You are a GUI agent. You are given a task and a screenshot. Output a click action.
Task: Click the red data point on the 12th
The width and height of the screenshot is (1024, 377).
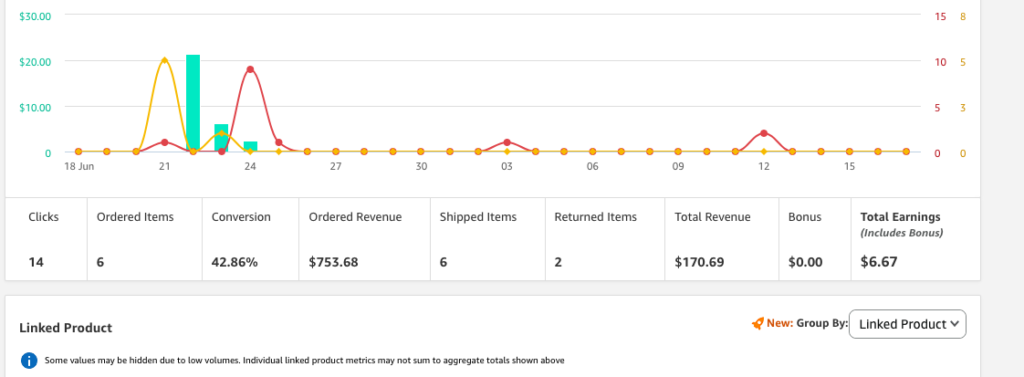pyautogui.click(x=763, y=133)
